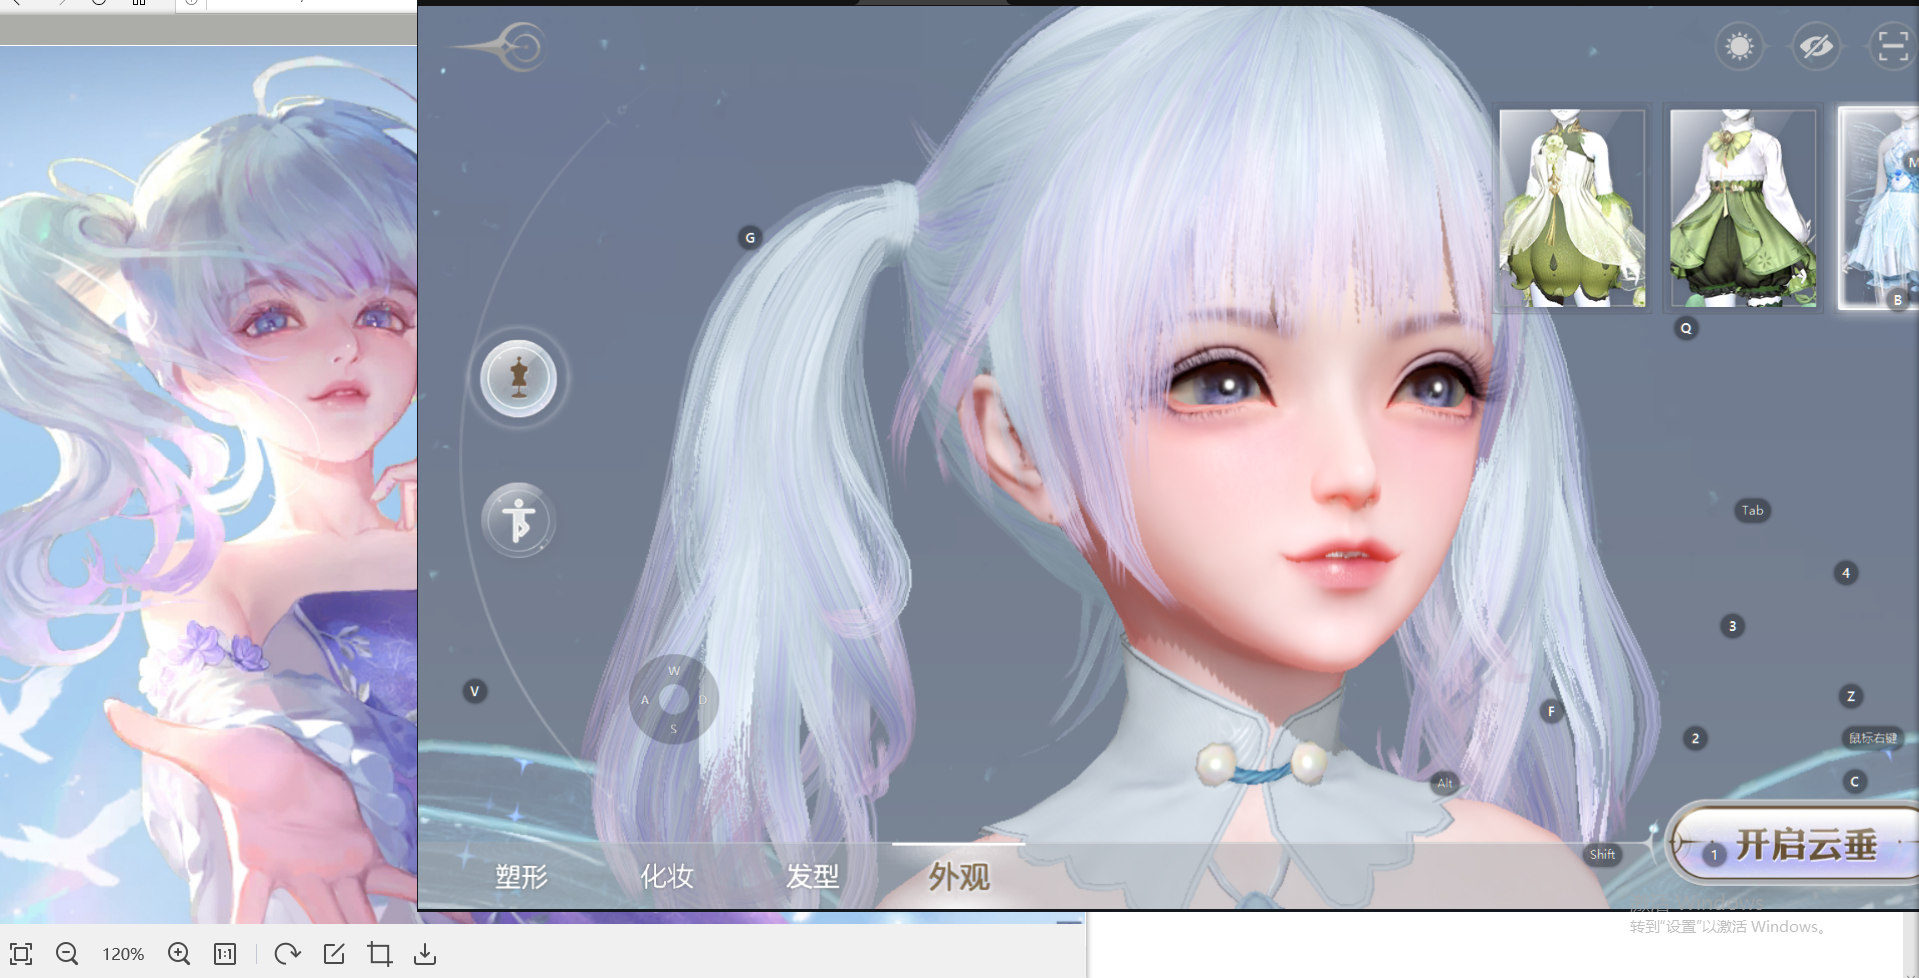Rotate the image in the viewer
This screenshot has height=978, width=1919.
pyautogui.click(x=287, y=954)
